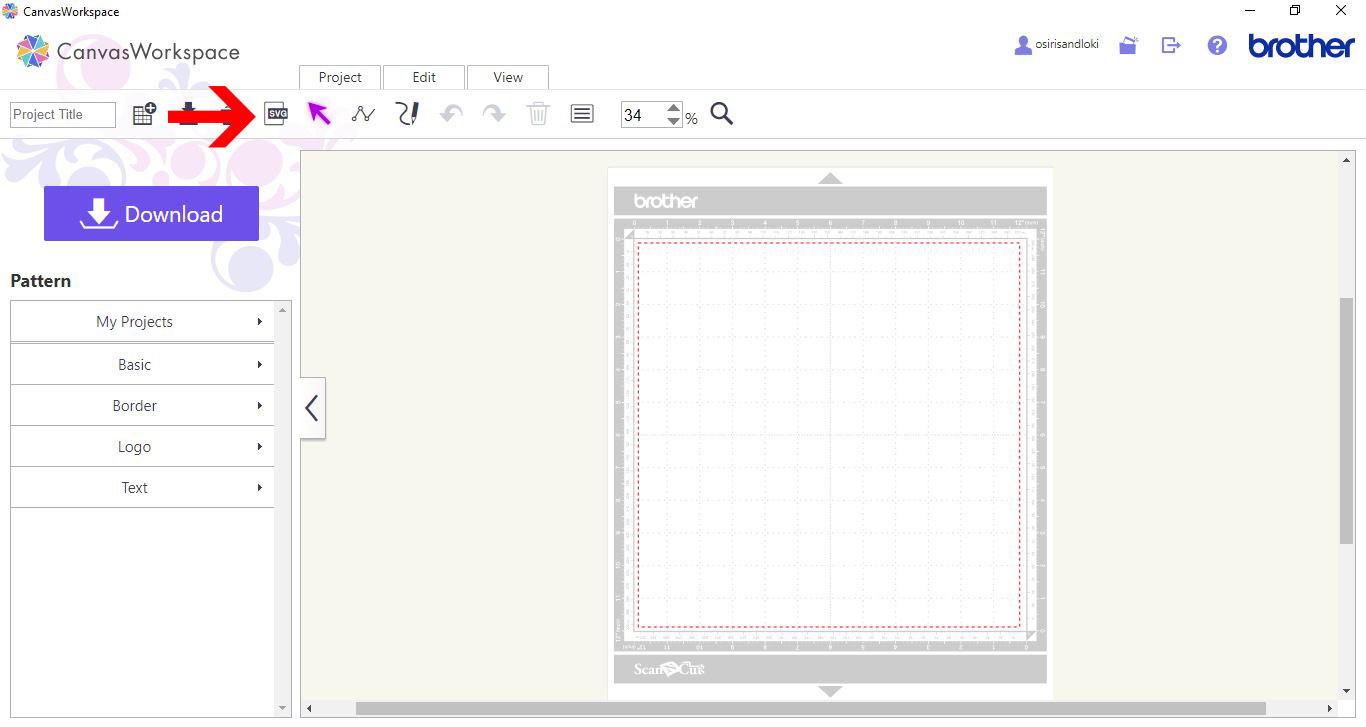The width and height of the screenshot is (1366, 727).
Task: Click the redo arrow icon
Action: click(x=494, y=114)
